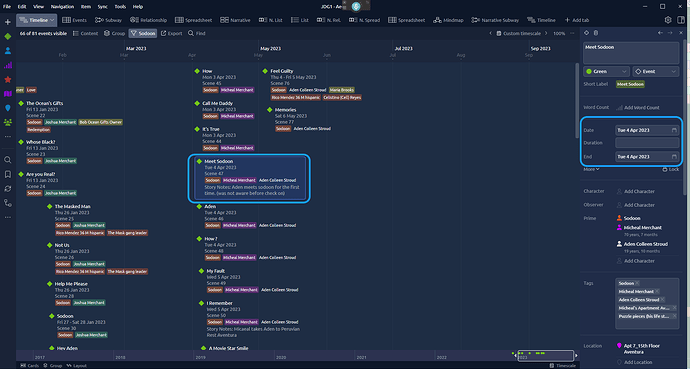Open the Timeline view dropdown tab
The height and width of the screenshot is (369, 690).
(37, 20)
